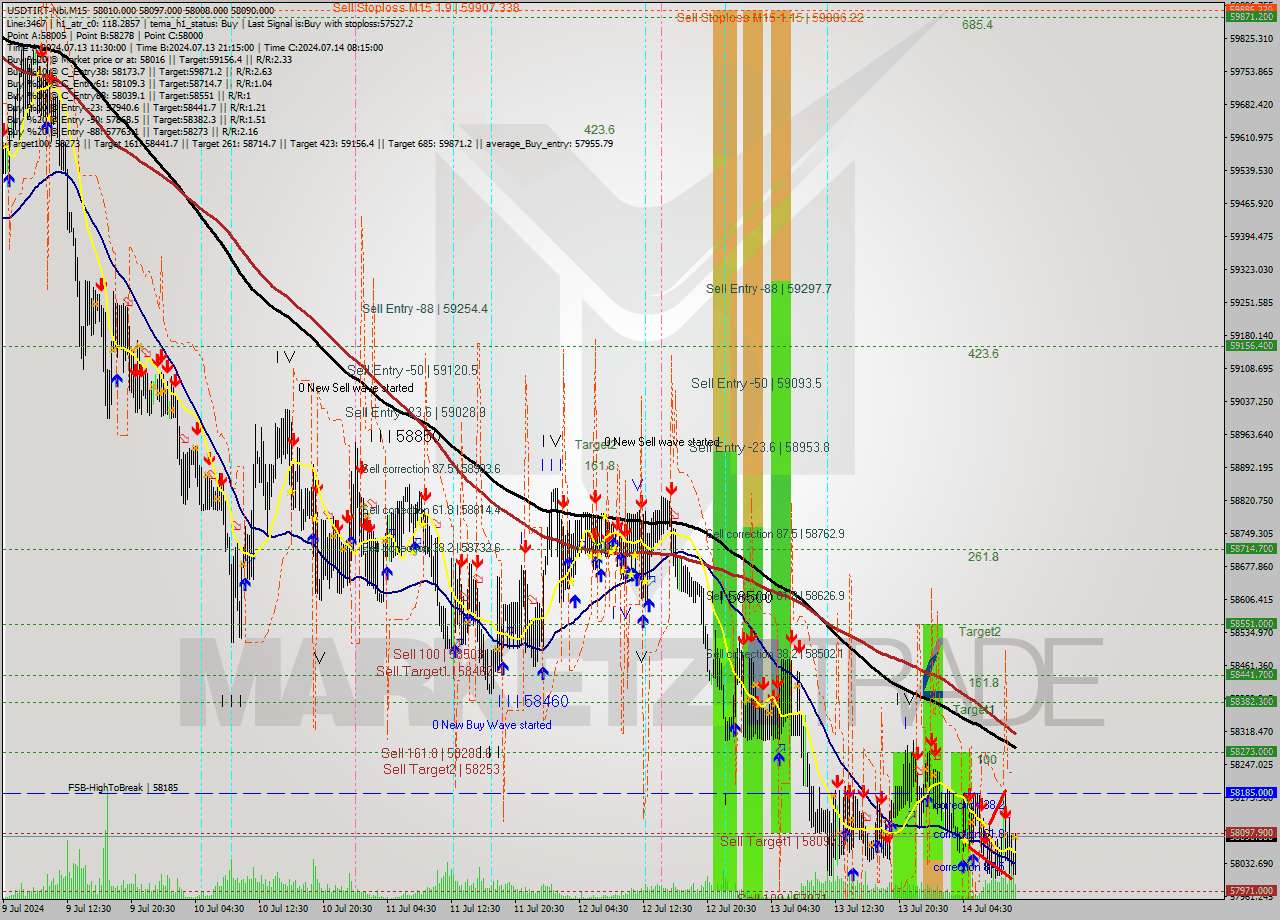Image resolution: width=1280 pixels, height=920 pixels.
Task: Click the 57971.000 red price tag
Action: 1251,890
